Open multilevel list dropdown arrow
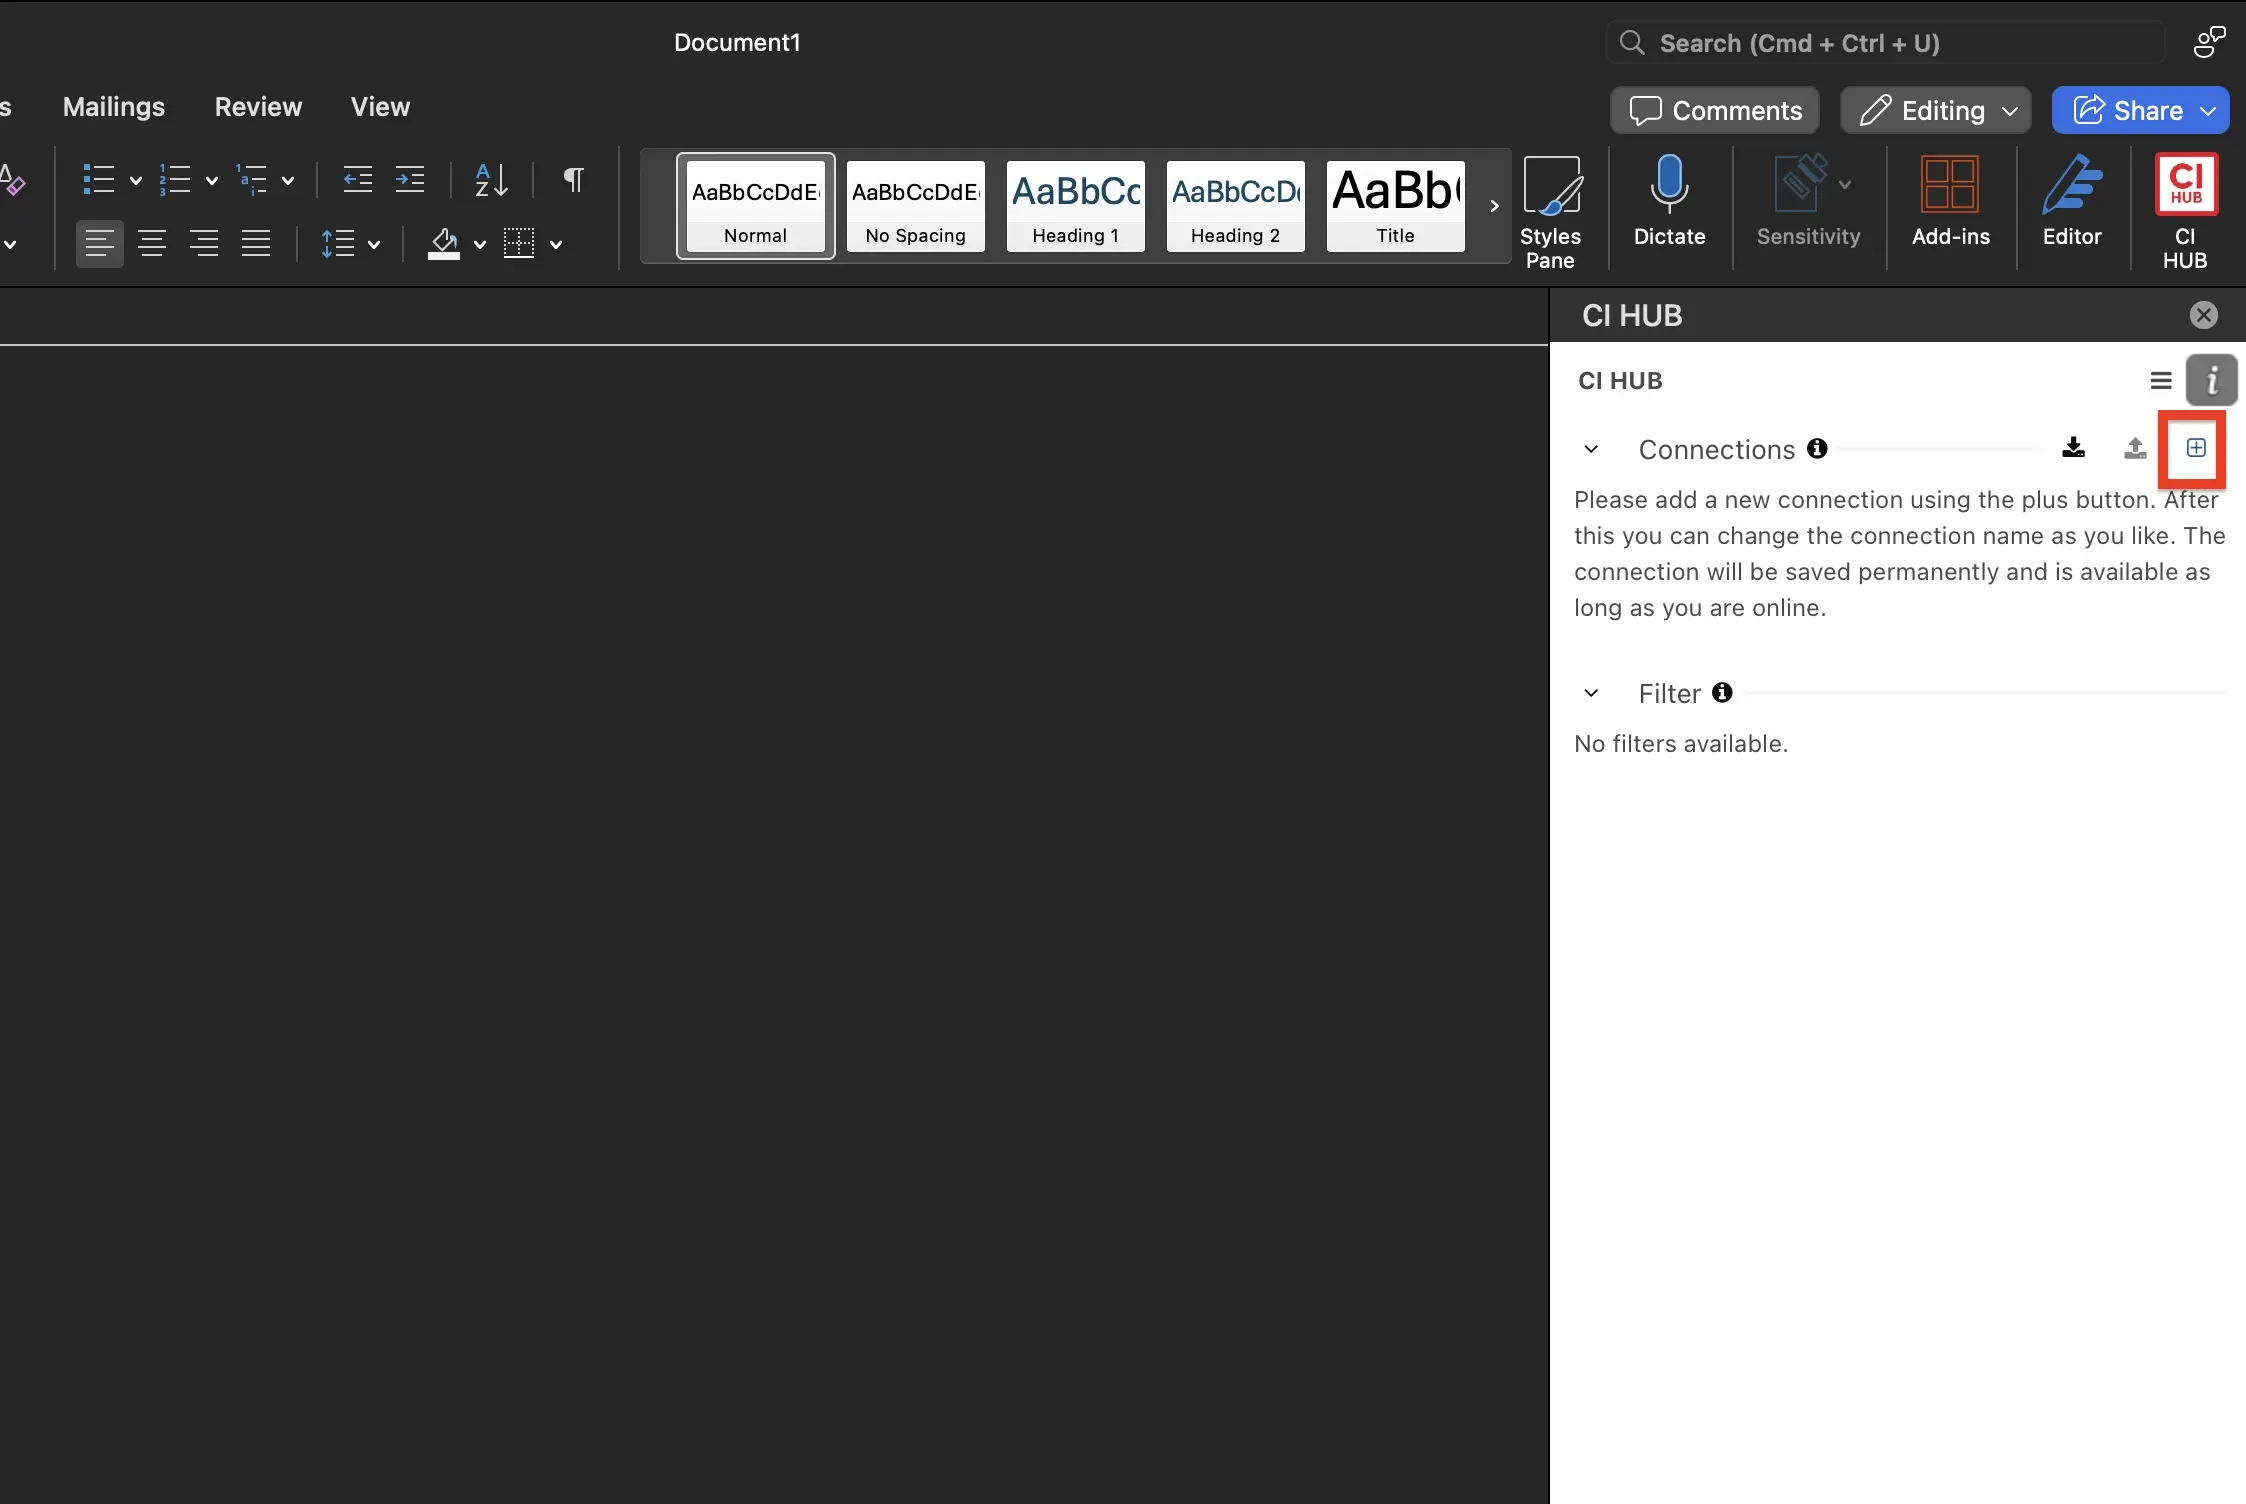2246x1504 pixels. (288, 181)
